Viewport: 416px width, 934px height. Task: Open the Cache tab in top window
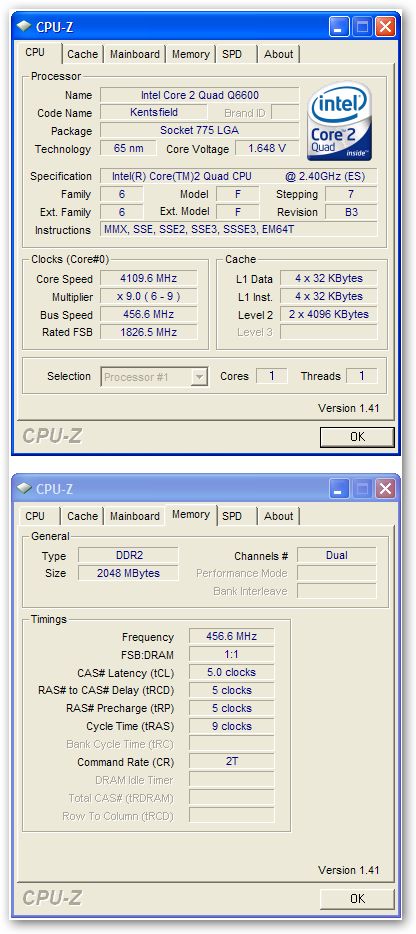pyautogui.click(x=82, y=54)
